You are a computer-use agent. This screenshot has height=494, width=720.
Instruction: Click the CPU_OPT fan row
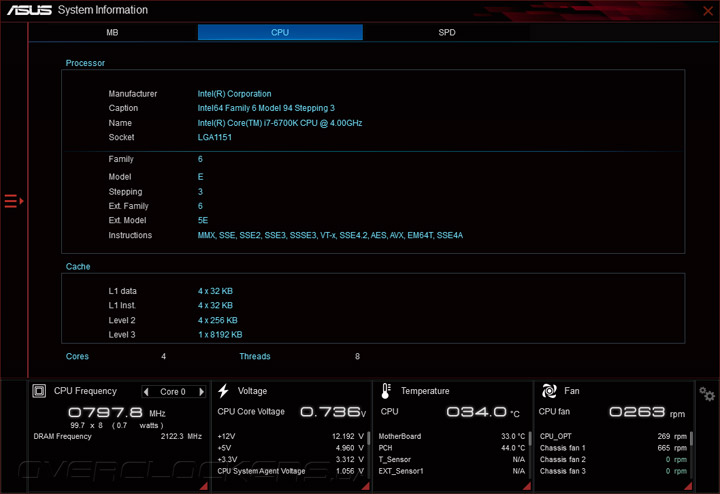tap(613, 436)
